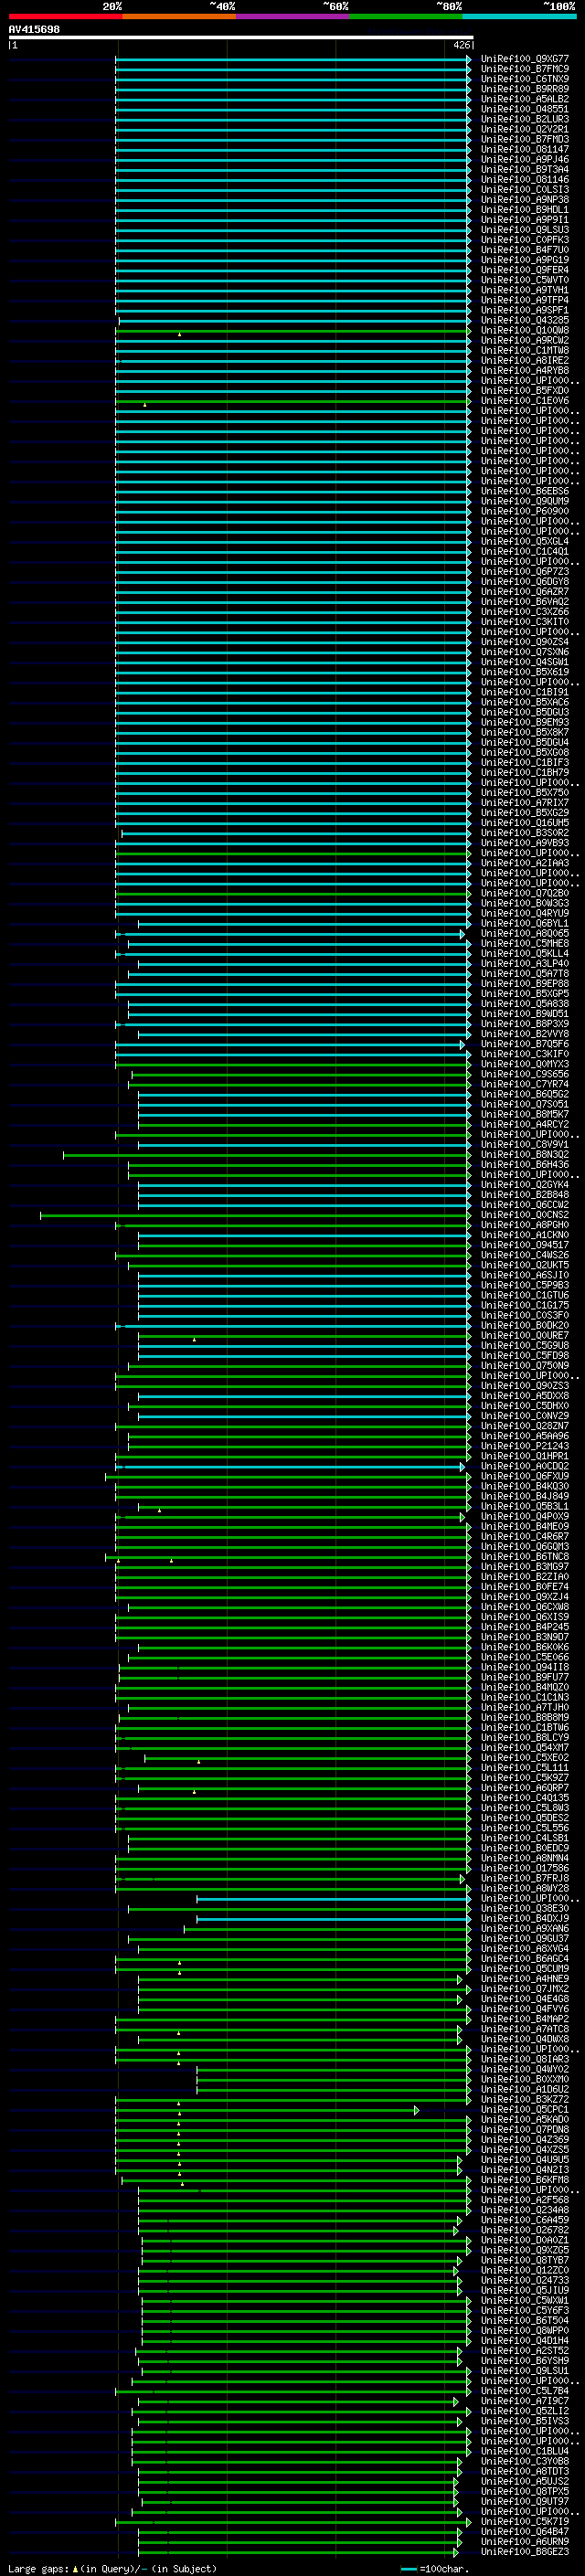Select the UniRef100_Q6DGY8 label
The height and width of the screenshot is (2576, 585).
525,582
